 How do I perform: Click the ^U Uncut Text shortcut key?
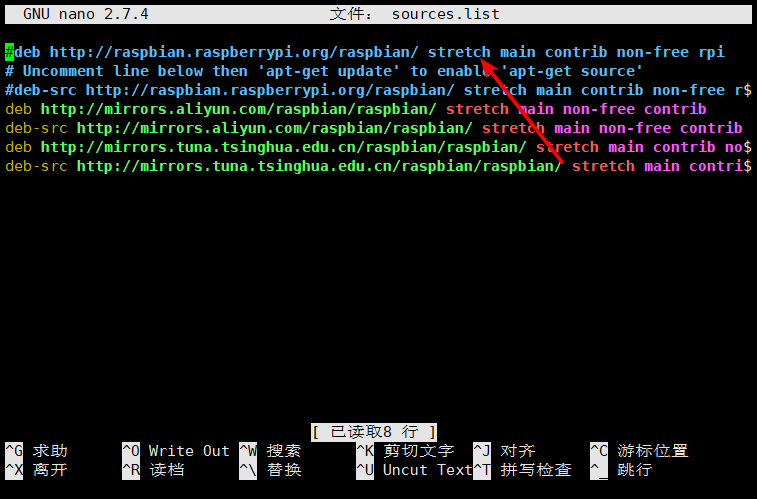(x=365, y=470)
